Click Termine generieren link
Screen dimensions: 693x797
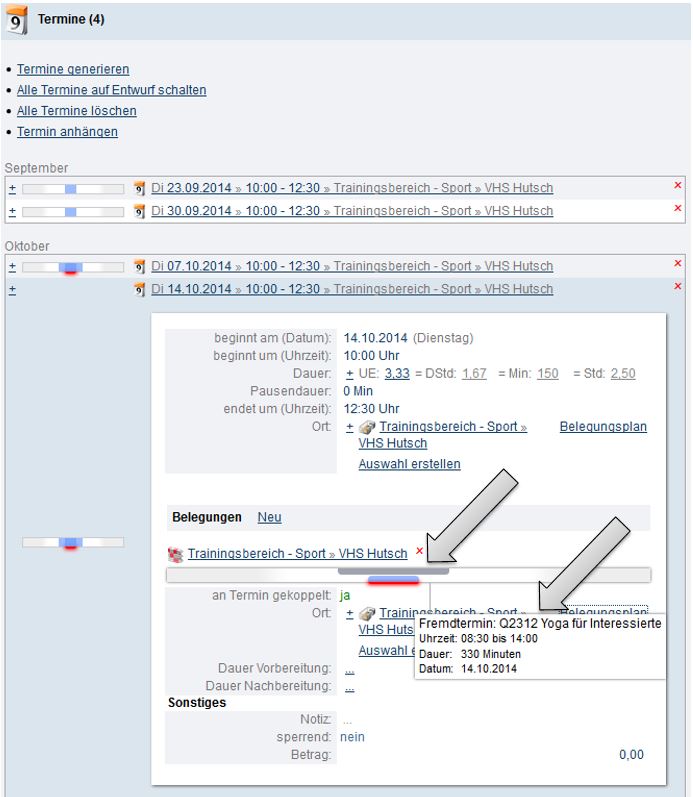click(x=73, y=70)
